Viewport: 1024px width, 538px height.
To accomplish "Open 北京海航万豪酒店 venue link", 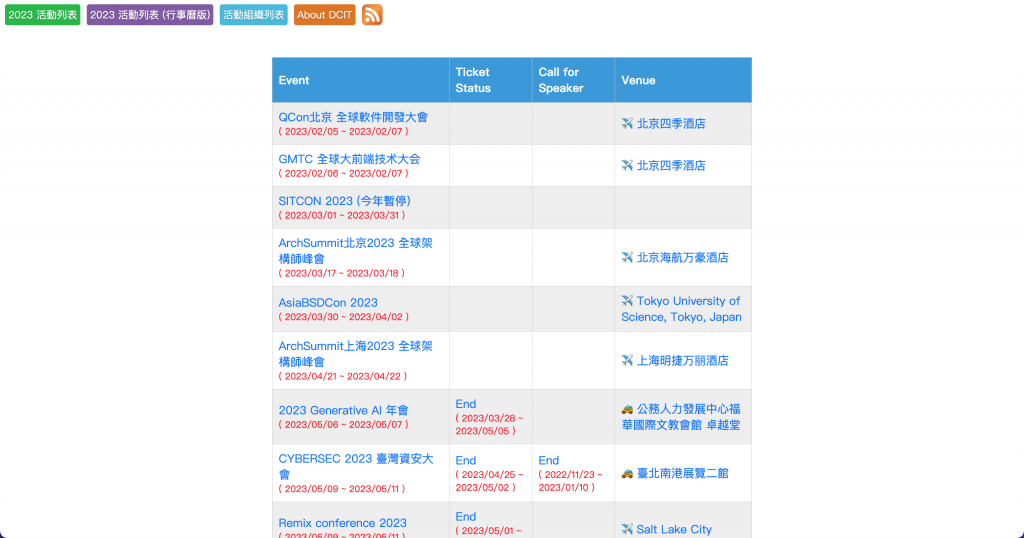I will (x=682, y=257).
